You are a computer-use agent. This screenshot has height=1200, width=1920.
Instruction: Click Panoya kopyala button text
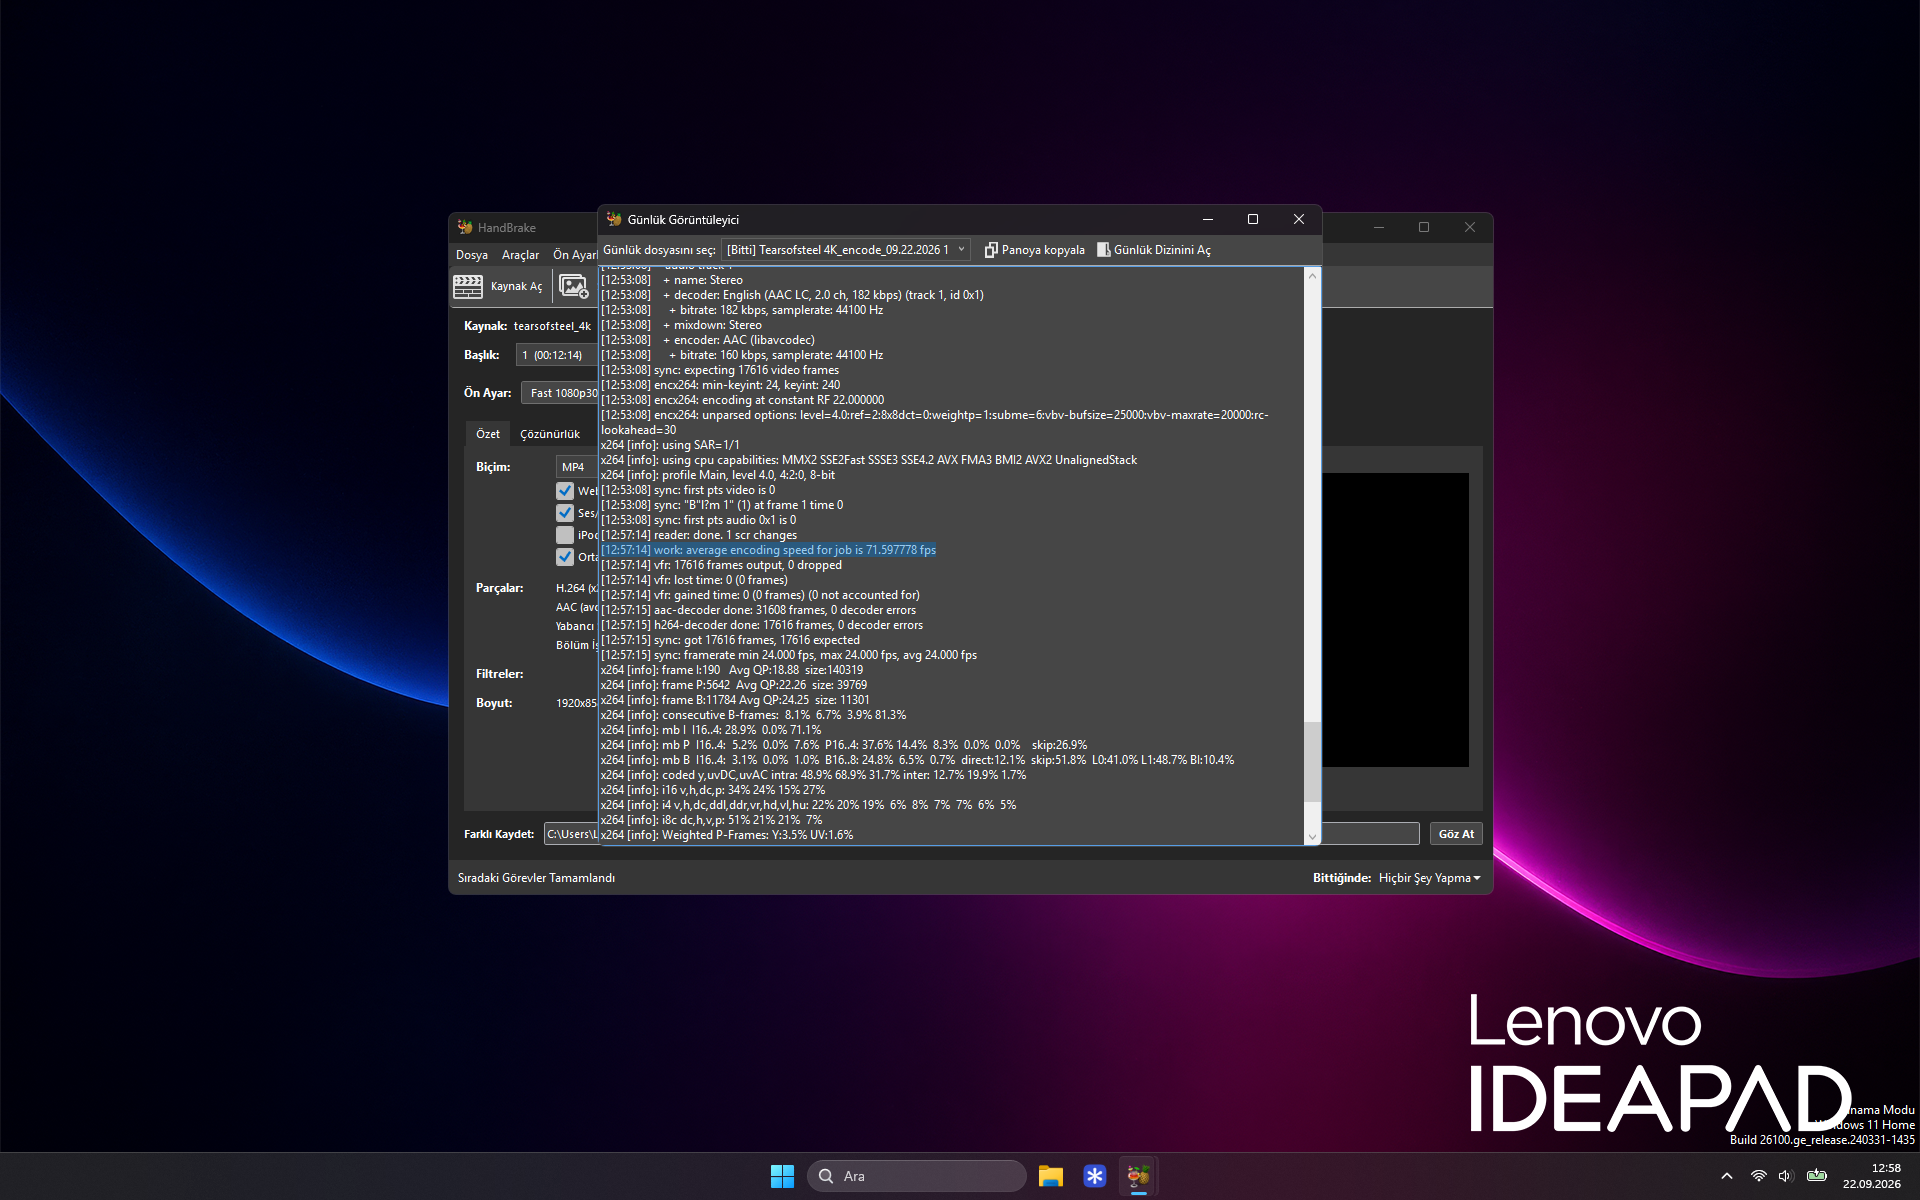pos(1043,250)
